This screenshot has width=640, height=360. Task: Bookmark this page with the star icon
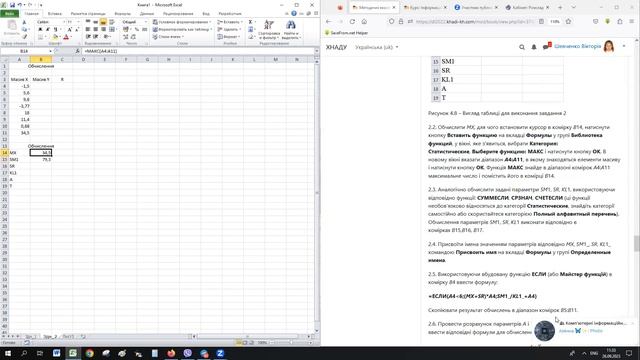click(568, 21)
